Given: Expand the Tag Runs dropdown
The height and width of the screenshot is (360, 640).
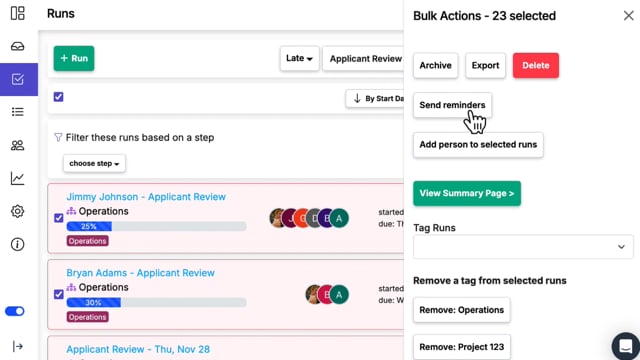Looking at the screenshot, I should (523, 247).
